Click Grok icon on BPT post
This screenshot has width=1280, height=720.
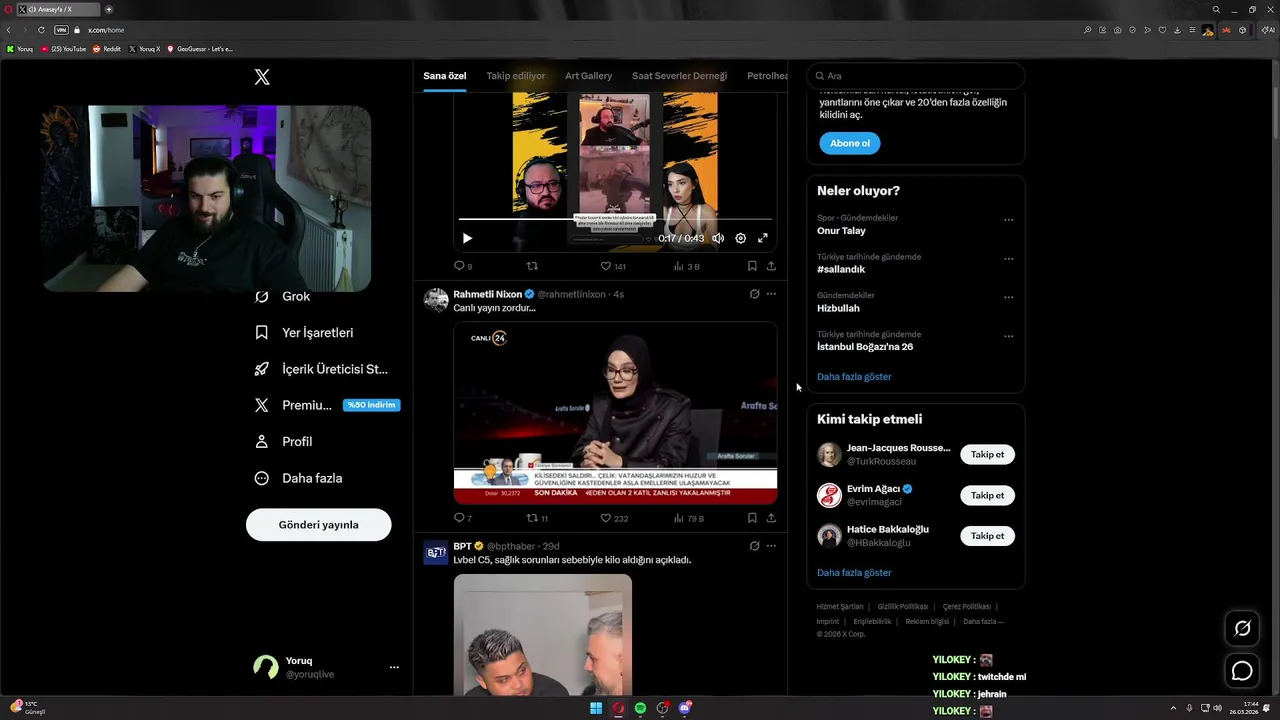pos(754,546)
